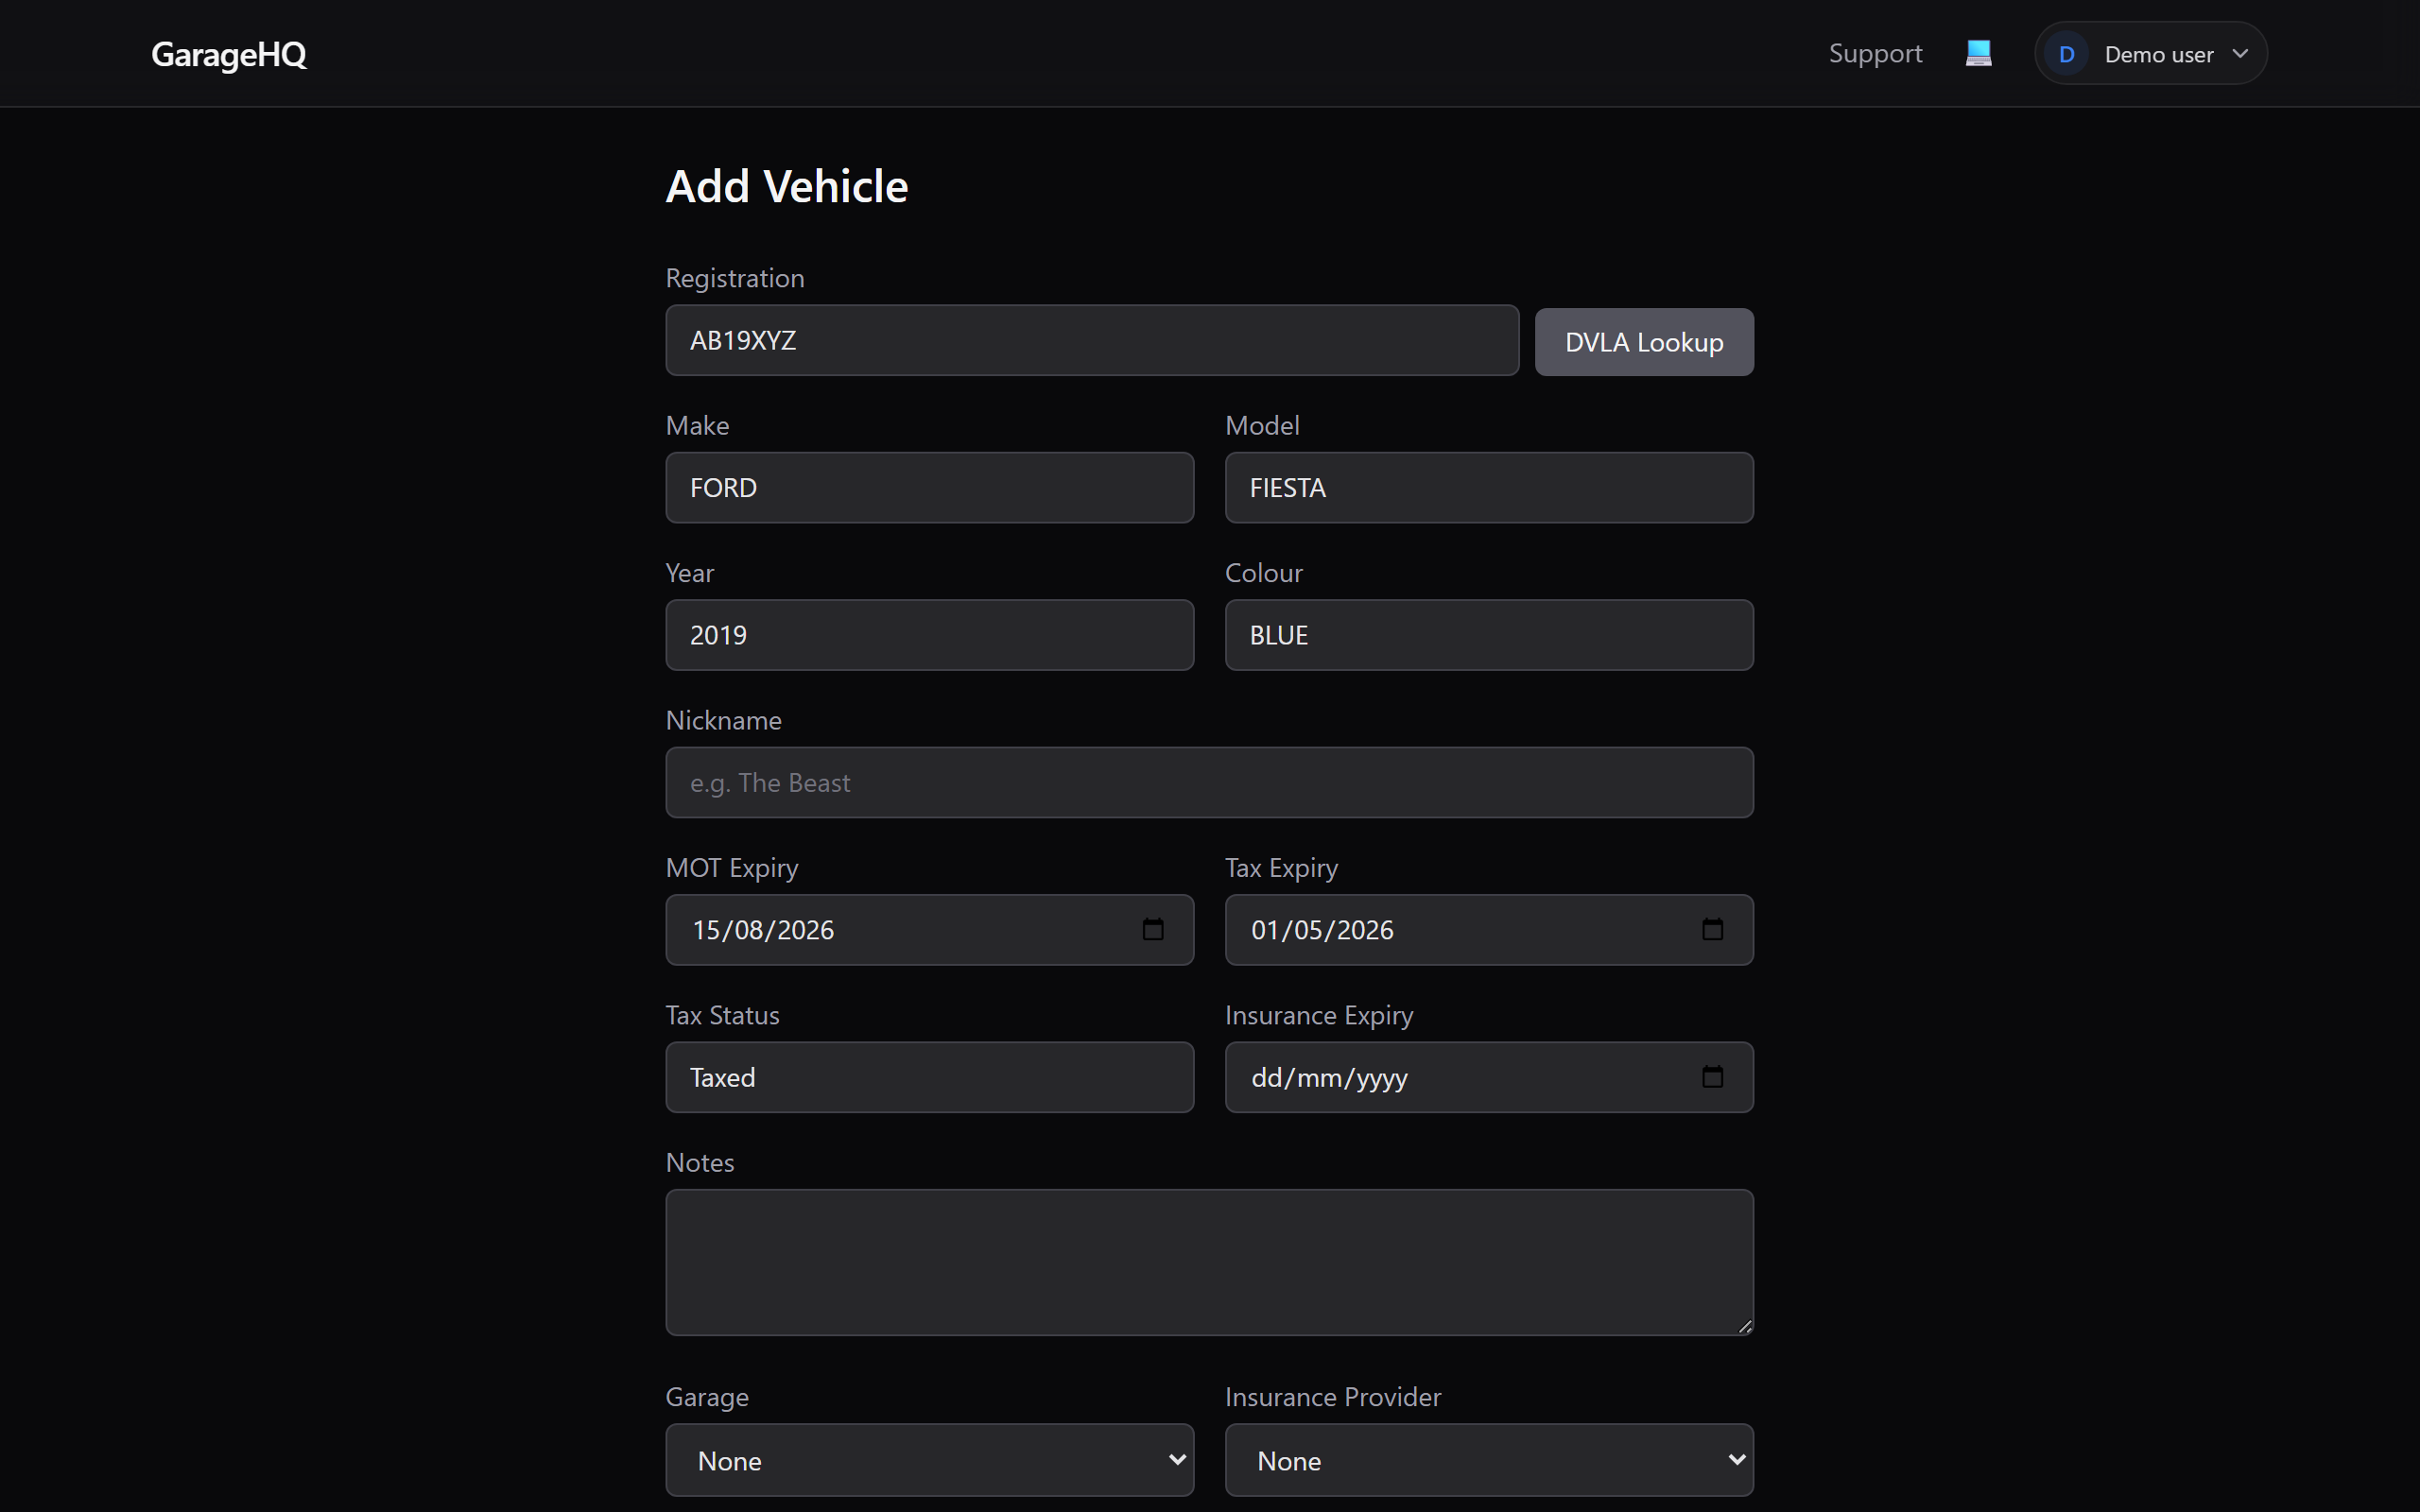2420x1512 pixels.
Task: Click the Add Vehicle page heading
Action: [x=786, y=186]
